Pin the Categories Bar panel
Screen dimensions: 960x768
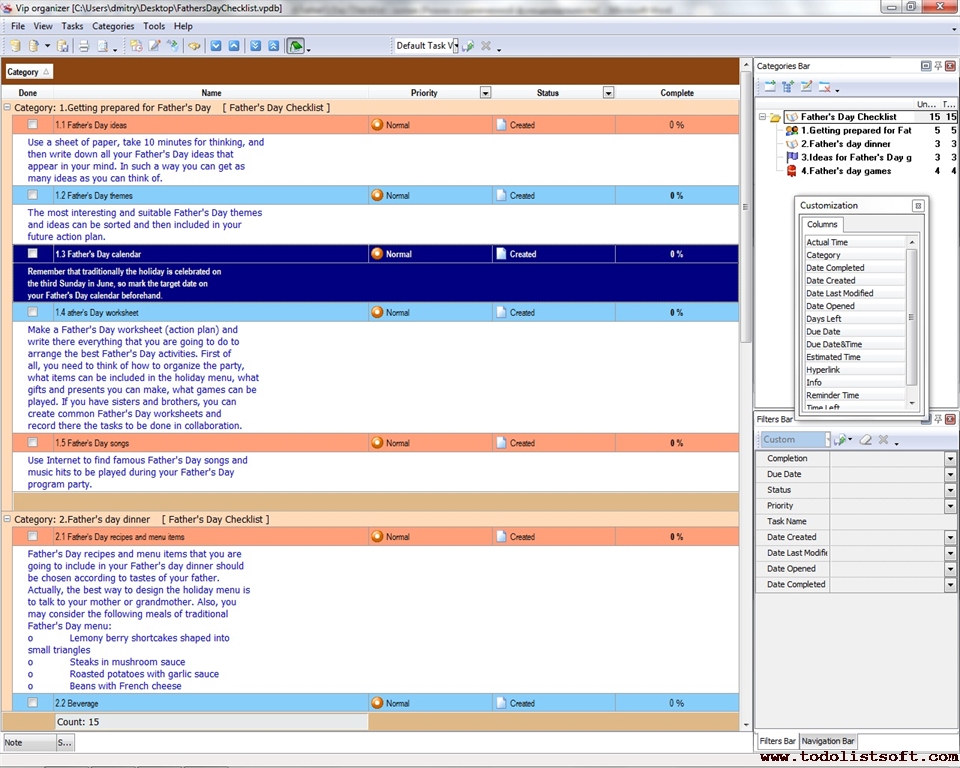(937, 66)
